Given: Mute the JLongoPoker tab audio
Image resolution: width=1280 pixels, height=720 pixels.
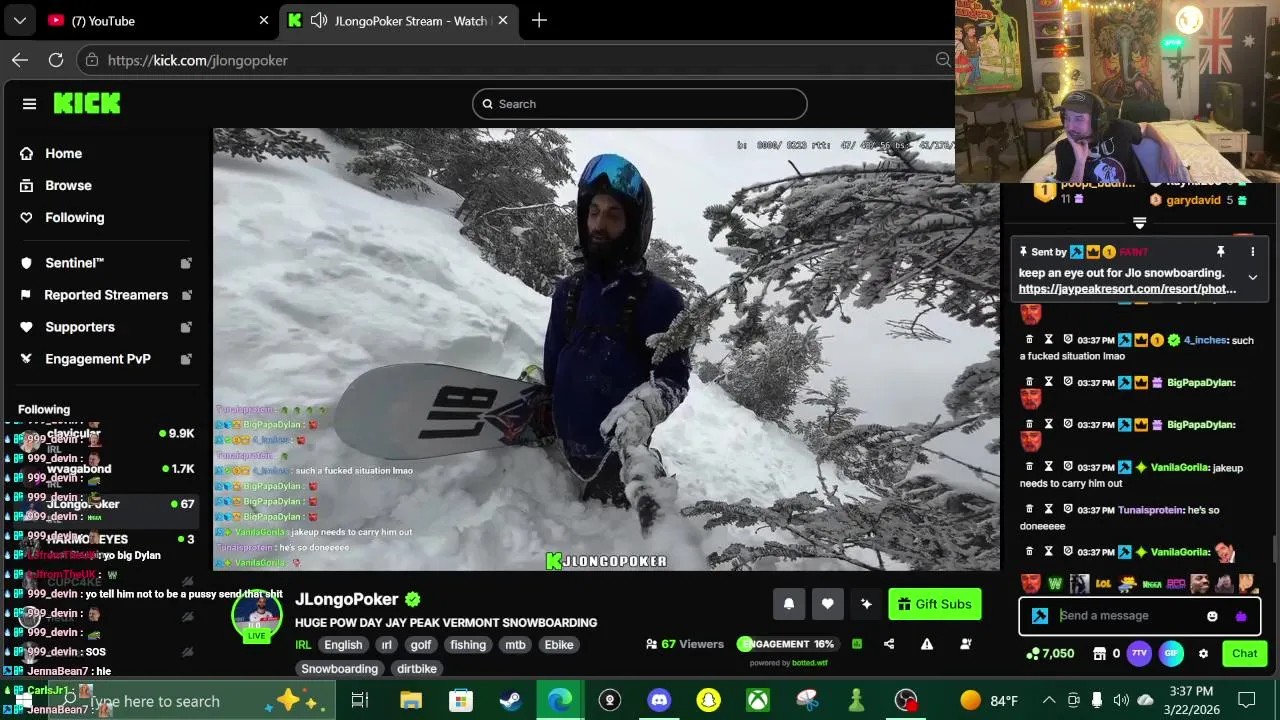Looking at the screenshot, I should 319,20.
